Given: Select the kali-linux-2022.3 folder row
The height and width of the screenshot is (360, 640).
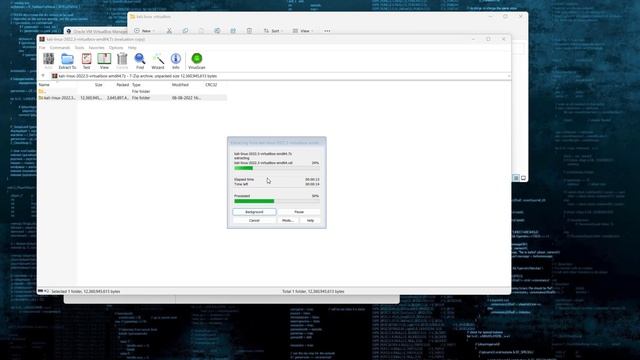Looking at the screenshot, I should point(132,98).
